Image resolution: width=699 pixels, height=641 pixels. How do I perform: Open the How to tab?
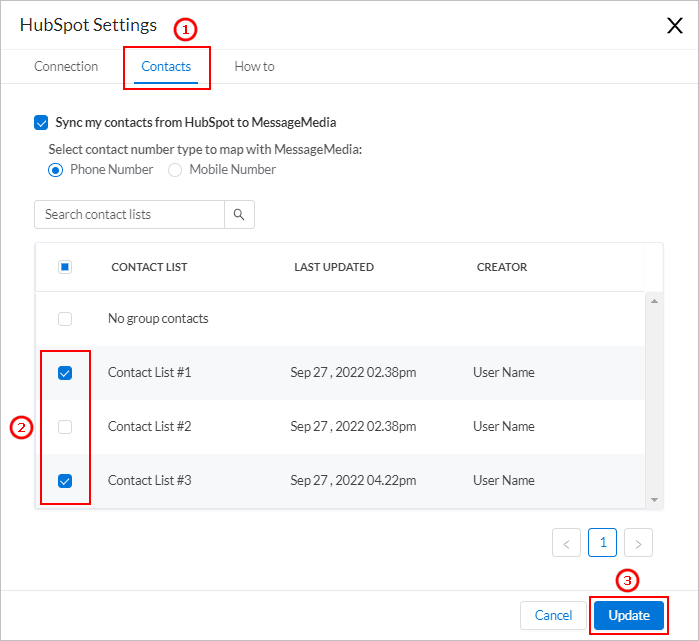click(254, 66)
